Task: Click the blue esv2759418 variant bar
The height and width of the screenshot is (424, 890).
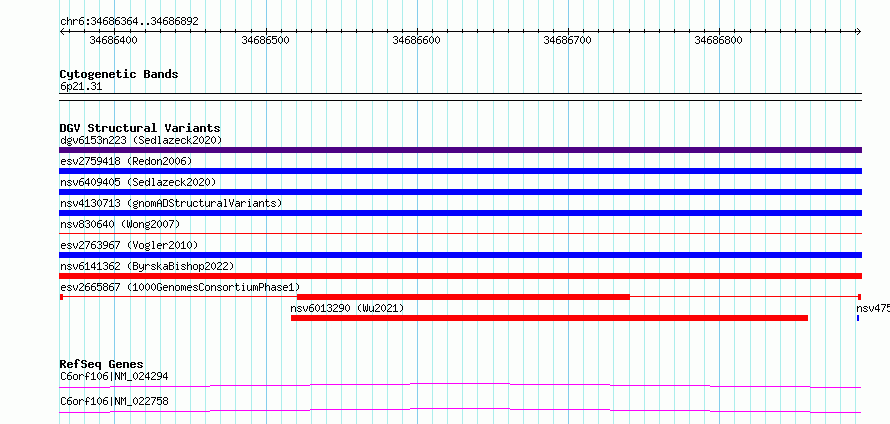Action: click(x=460, y=171)
